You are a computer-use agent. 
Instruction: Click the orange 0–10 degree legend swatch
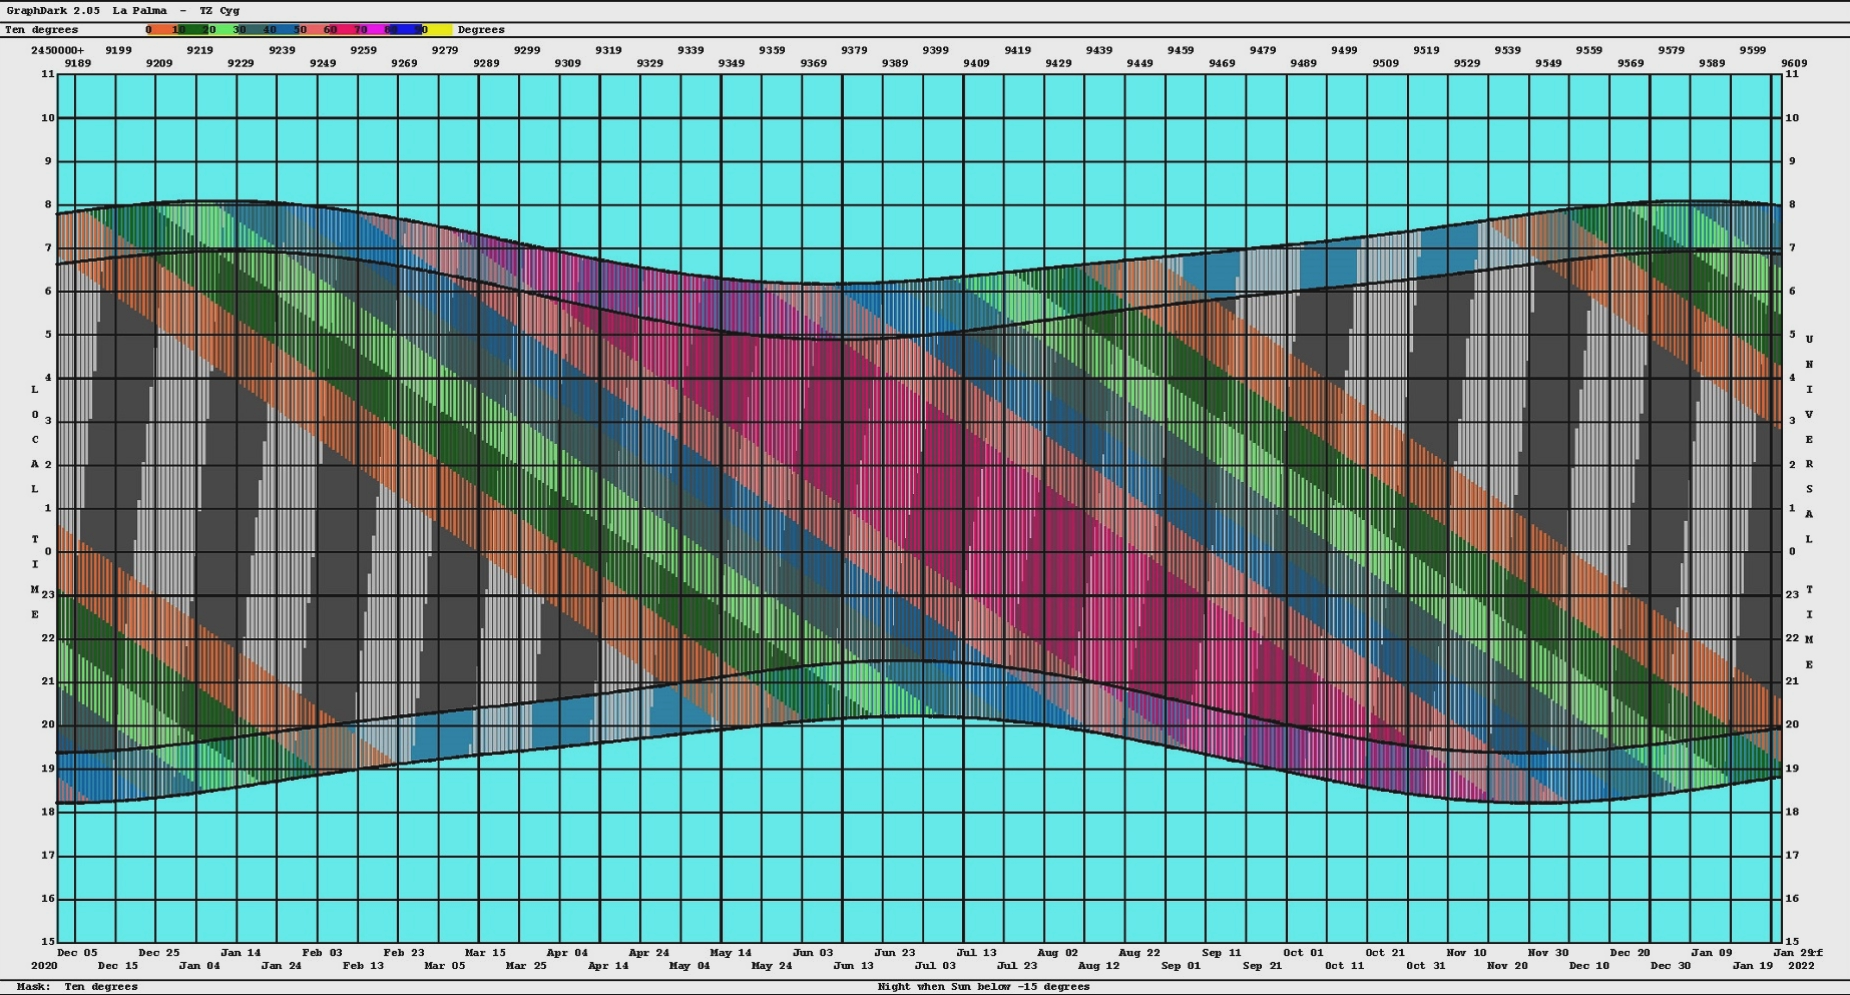click(160, 30)
